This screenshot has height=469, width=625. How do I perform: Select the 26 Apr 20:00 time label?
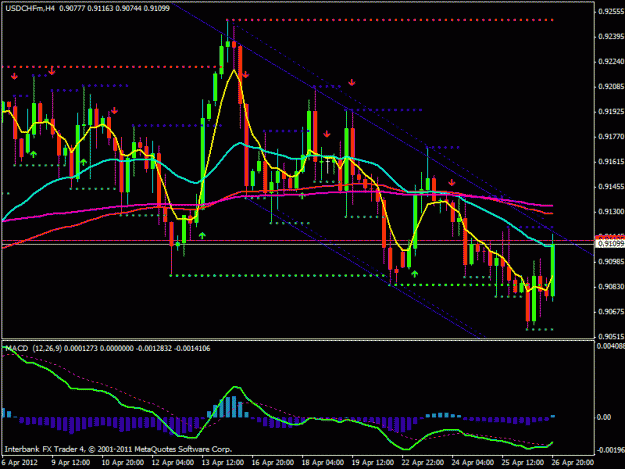[x=573, y=463]
